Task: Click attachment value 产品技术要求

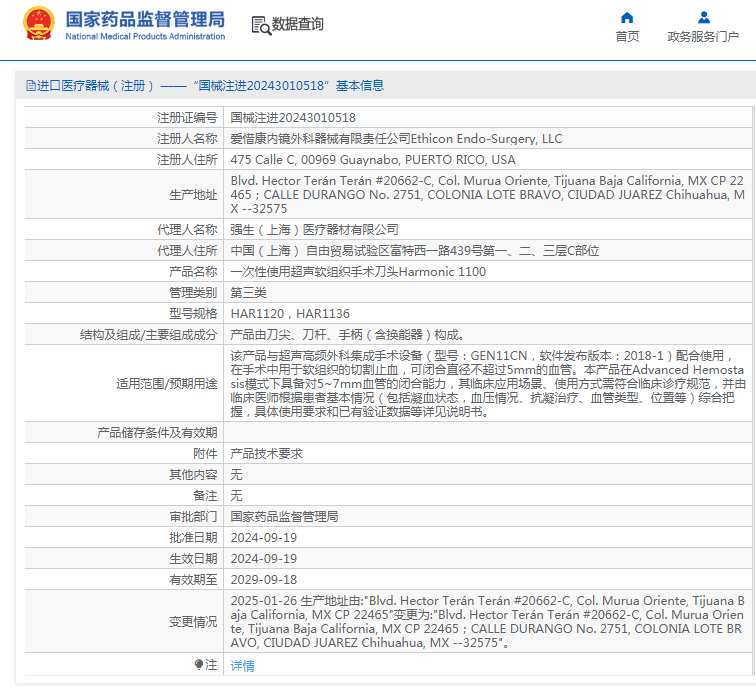Action: pos(266,454)
